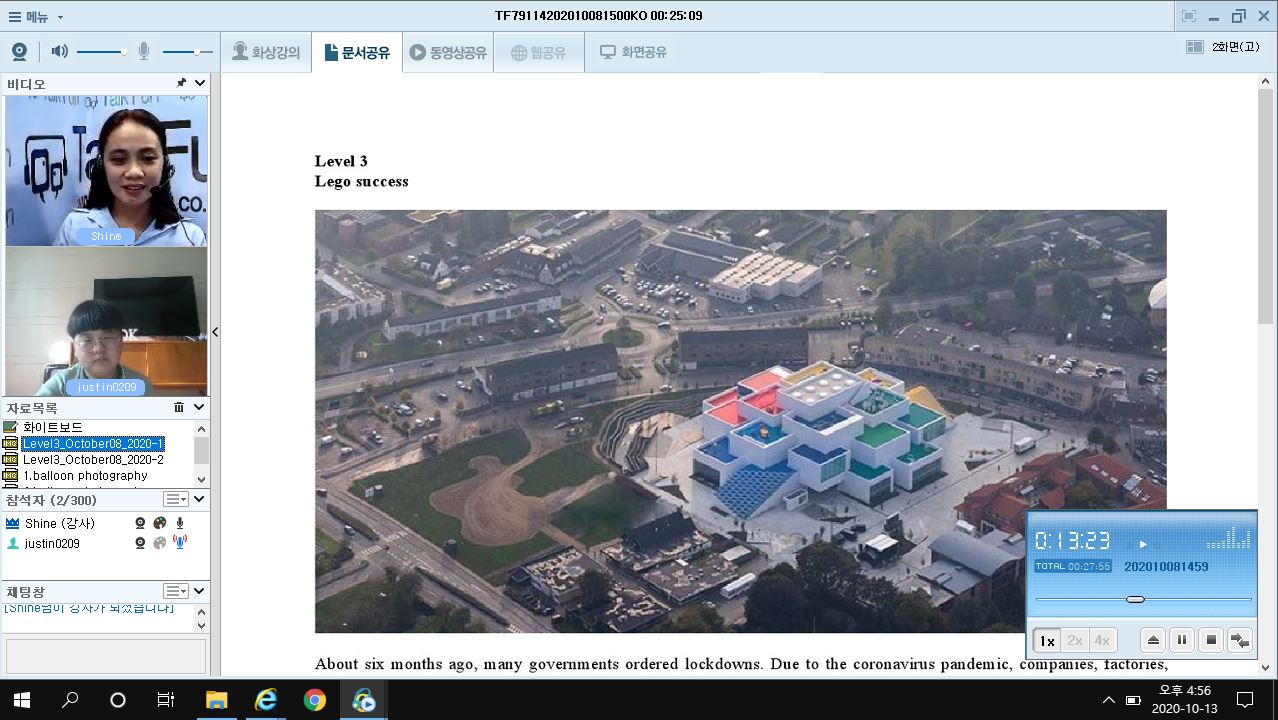Stop the recording playback
Image resolution: width=1278 pixels, height=720 pixels.
click(1210, 640)
